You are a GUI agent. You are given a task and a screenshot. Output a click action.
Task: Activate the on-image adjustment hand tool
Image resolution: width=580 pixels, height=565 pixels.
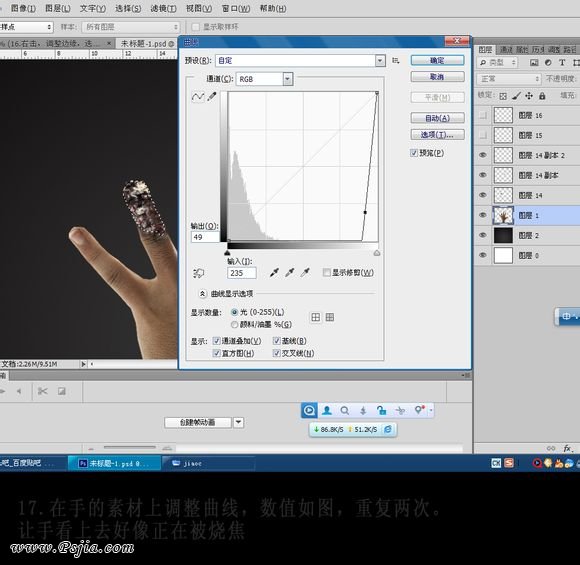pyautogui.click(x=199, y=273)
